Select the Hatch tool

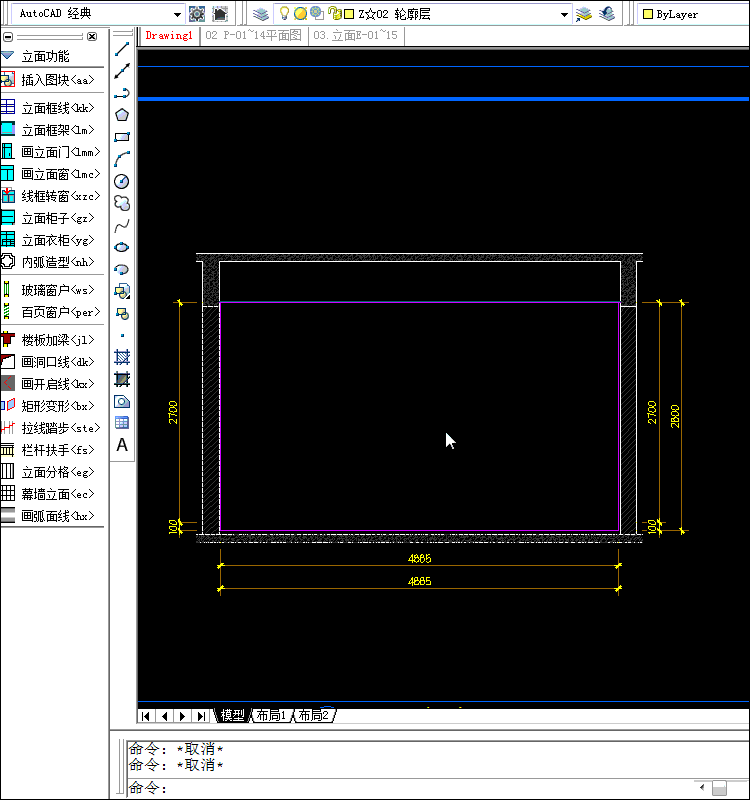(122, 357)
